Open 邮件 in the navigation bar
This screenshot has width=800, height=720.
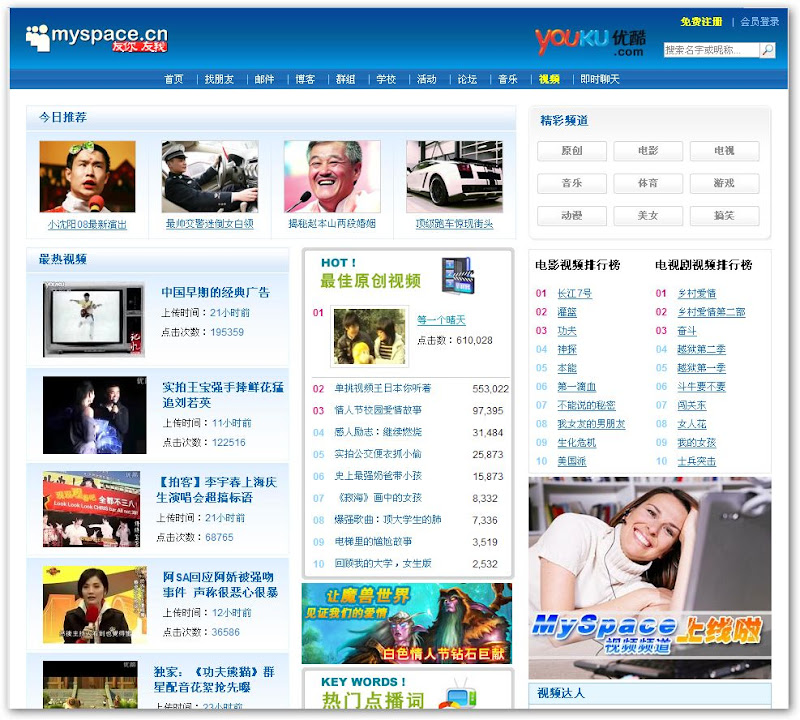[x=264, y=79]
